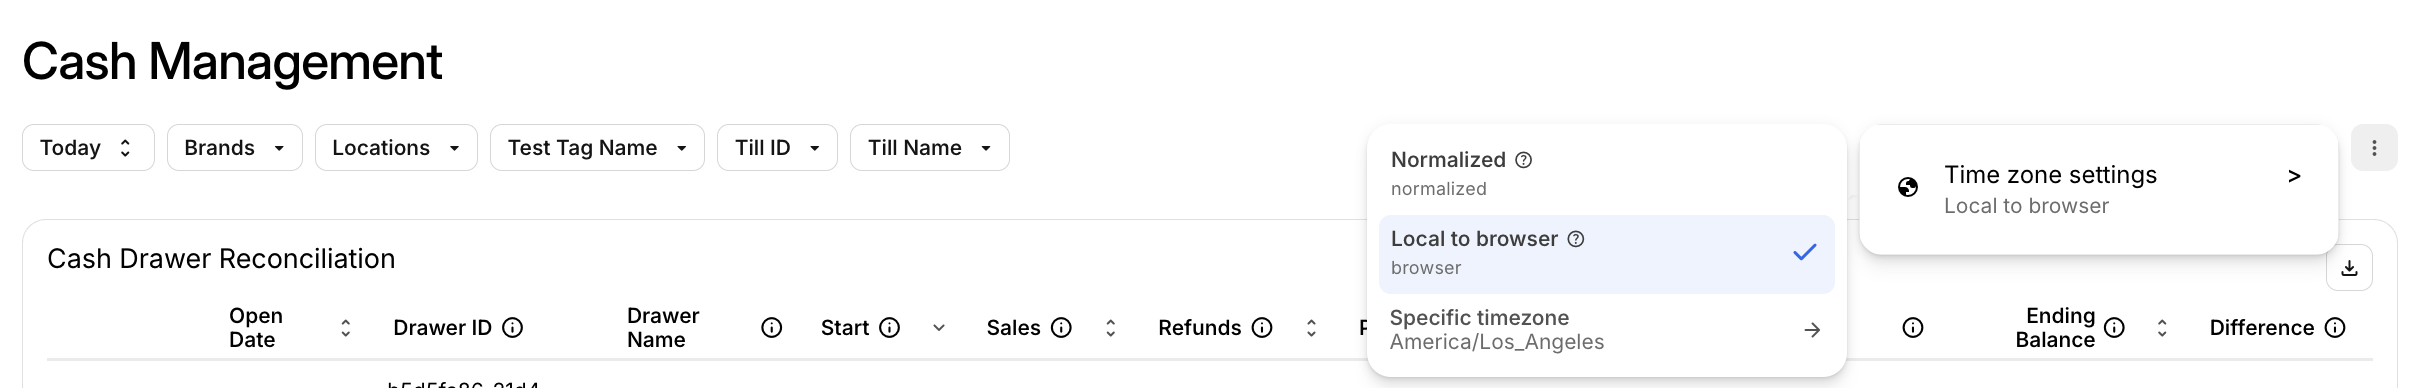
Task: Open the Test Tag Name filter
Action: pos(597,148)
